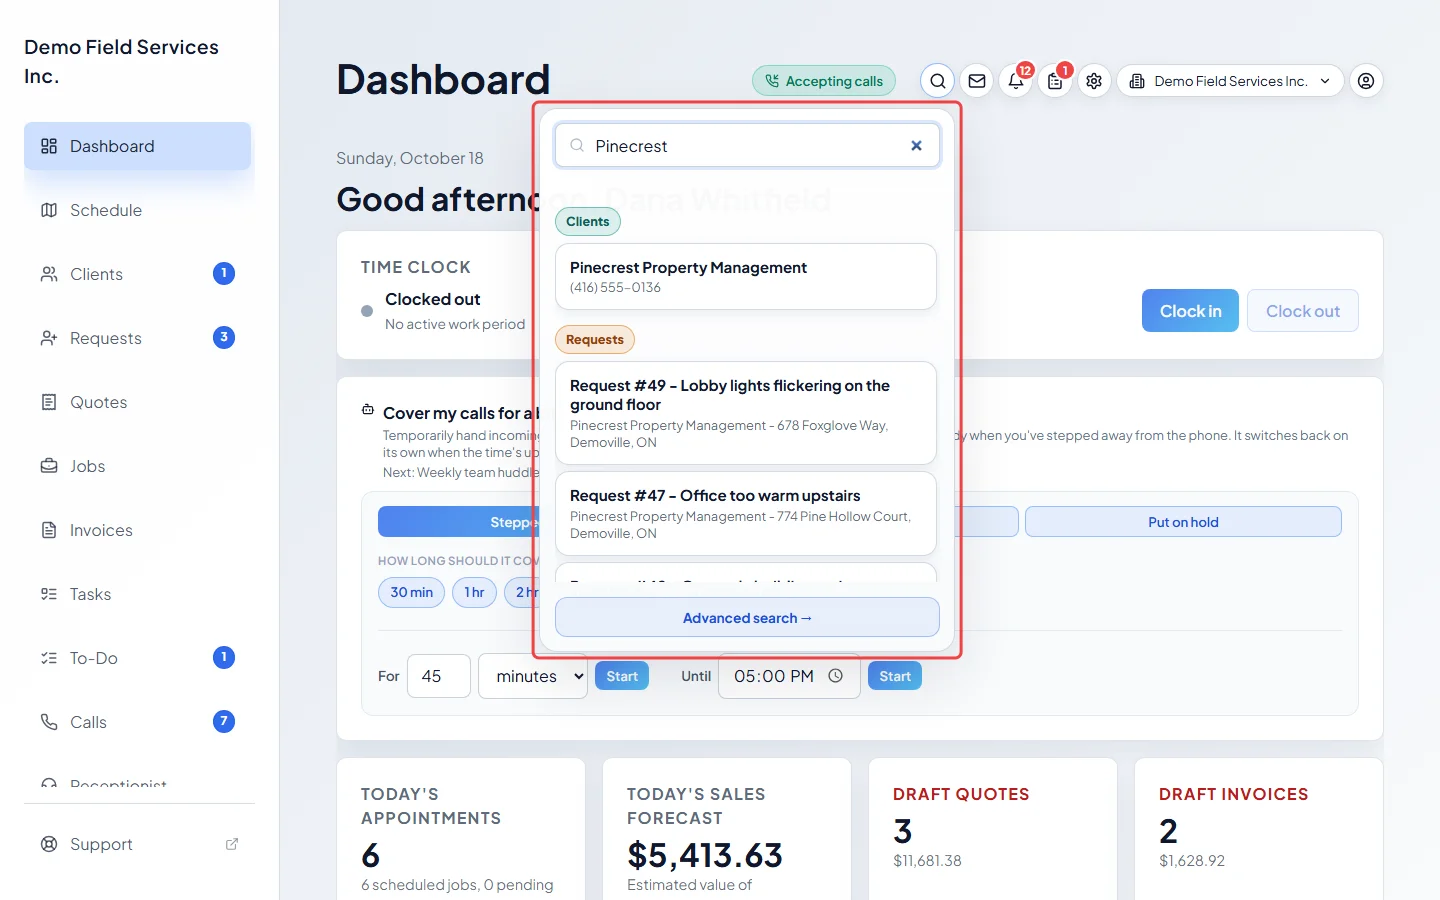Image resolution: width=1440 pixels, height=900 pixels.
Task: Open the Draft Invoices card
Action: click(x=1259, y=829)
